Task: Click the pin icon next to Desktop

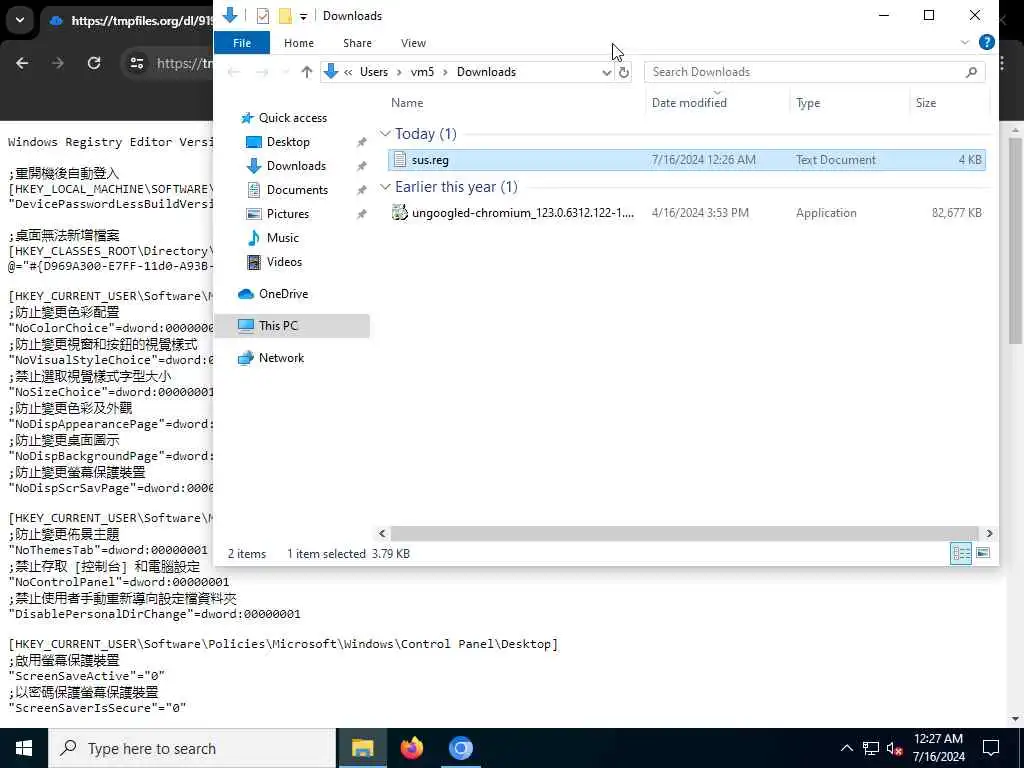Action: coord(361,142)
